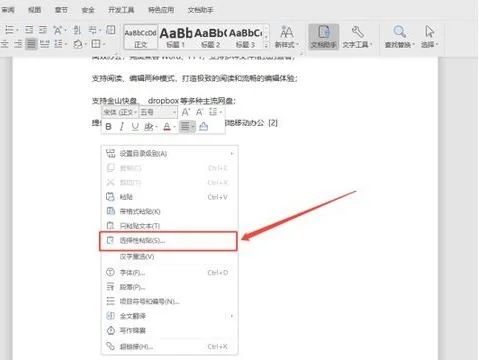The image size is (479, 360).
Task: Toggle justify alignment in the ribbon
Action: 31,44
